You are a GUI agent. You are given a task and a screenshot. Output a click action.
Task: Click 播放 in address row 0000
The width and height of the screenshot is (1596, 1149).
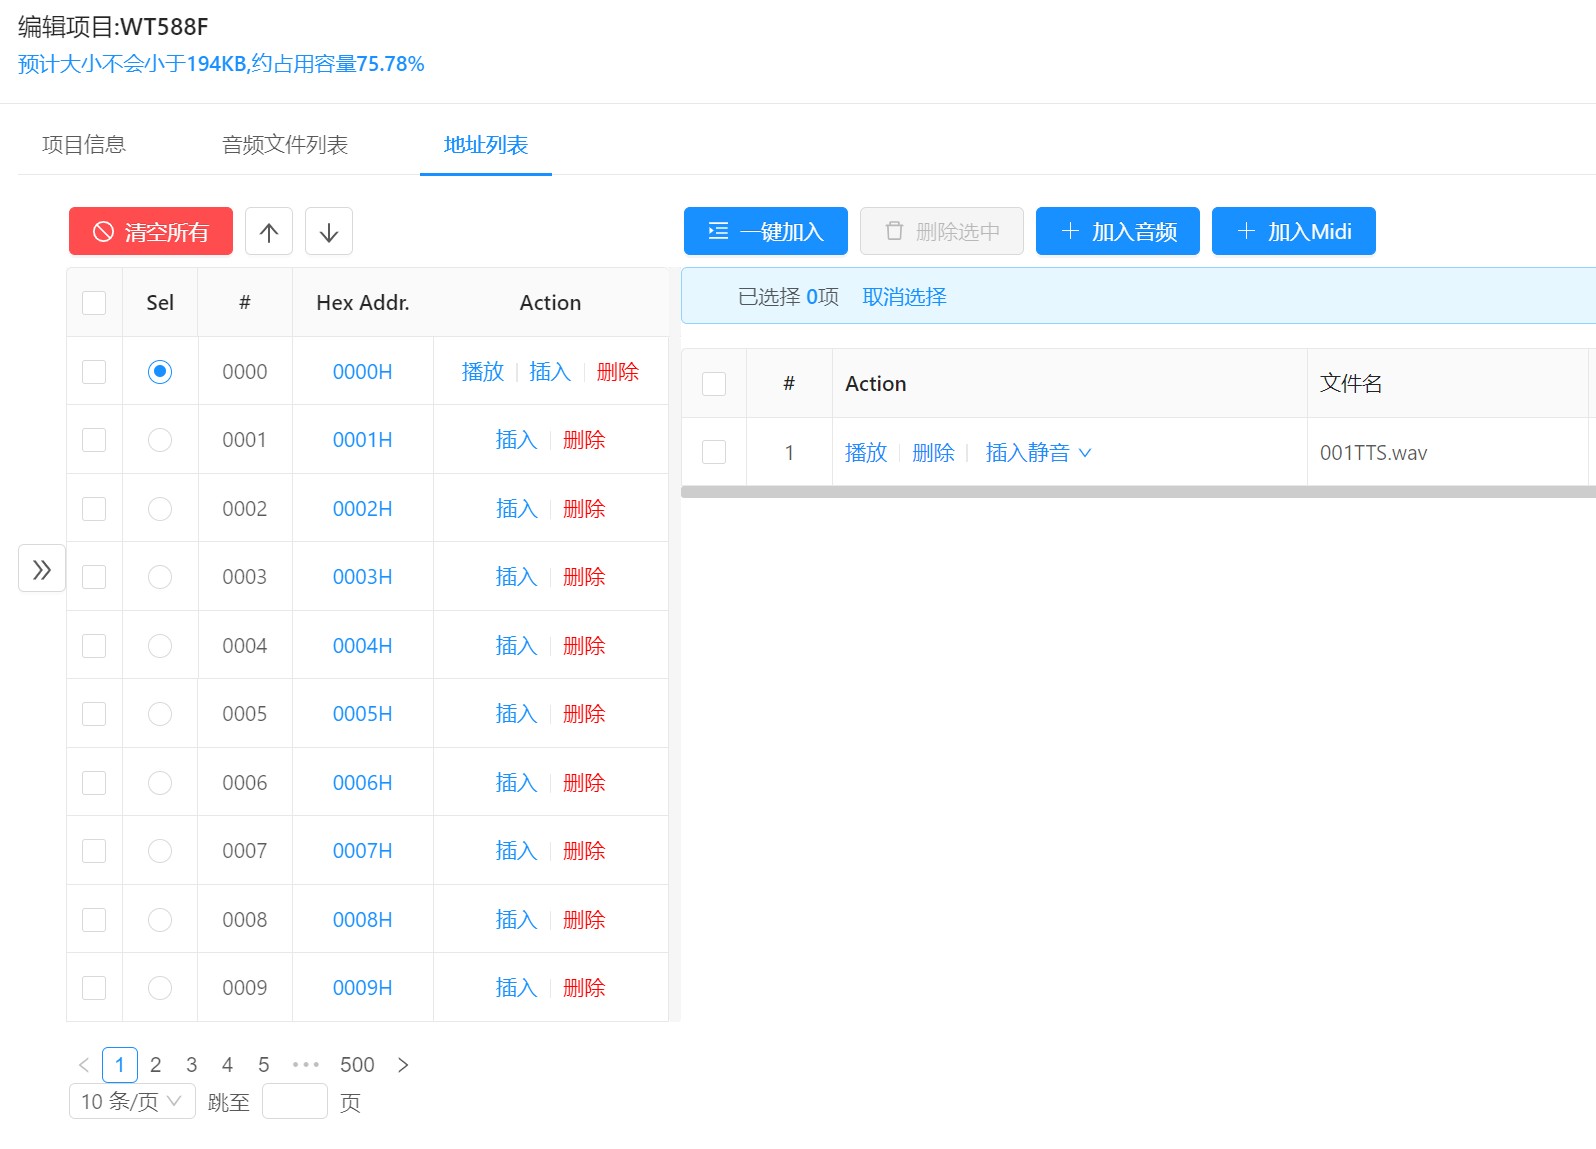click(483, 372)
